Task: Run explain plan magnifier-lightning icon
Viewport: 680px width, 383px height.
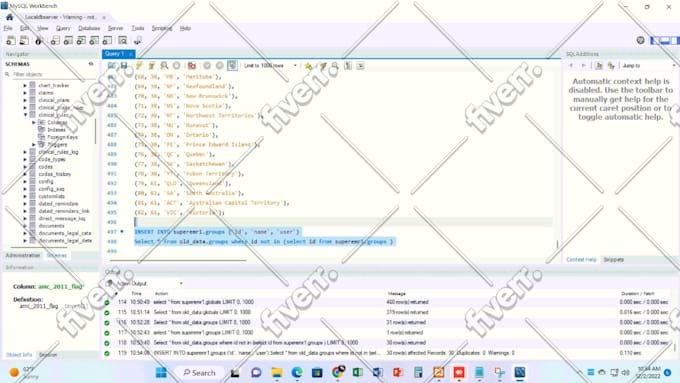Action: [x=164, y=65]
